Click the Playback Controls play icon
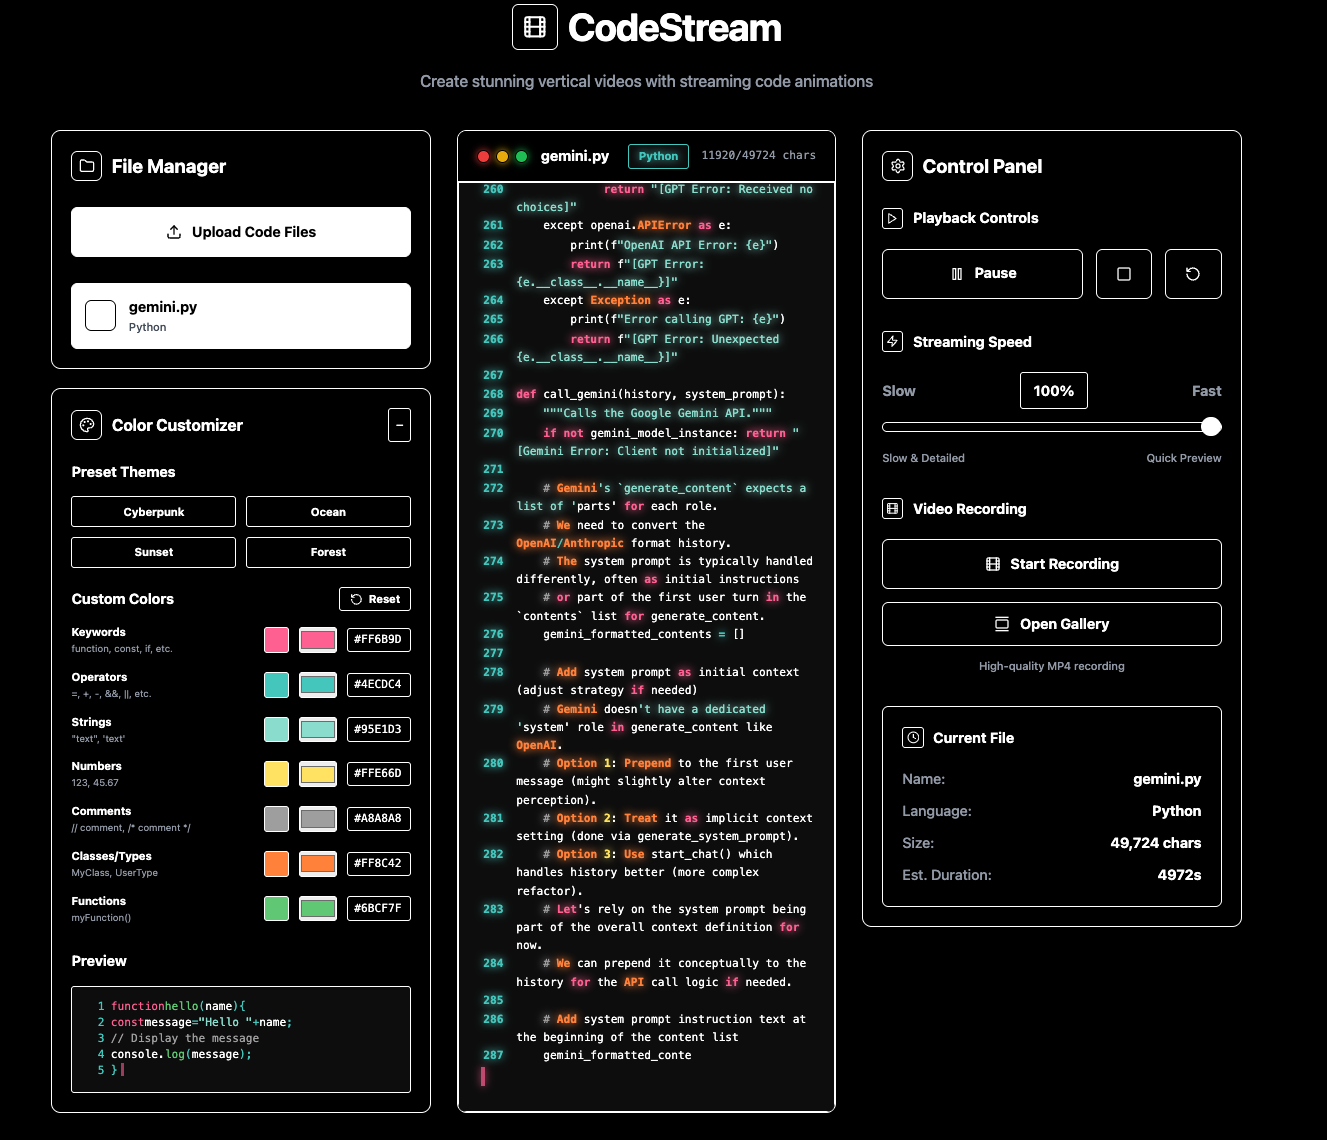 tap(892, 217)
